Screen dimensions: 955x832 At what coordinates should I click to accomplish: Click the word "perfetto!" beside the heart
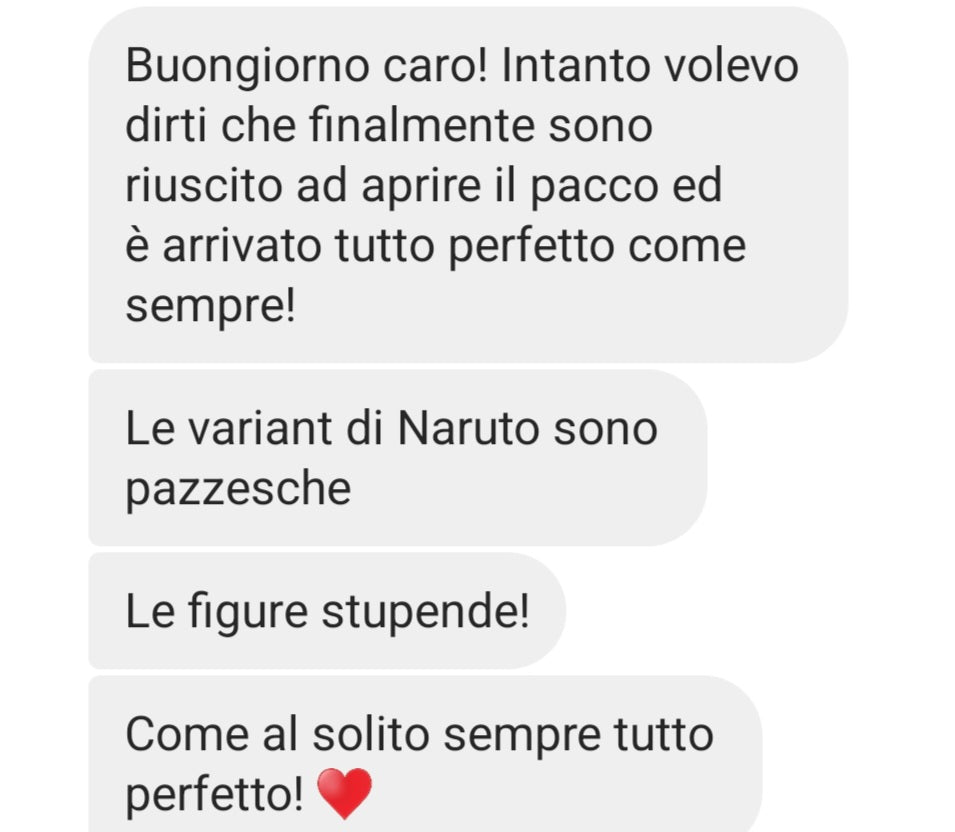click(x=214, y=795)
